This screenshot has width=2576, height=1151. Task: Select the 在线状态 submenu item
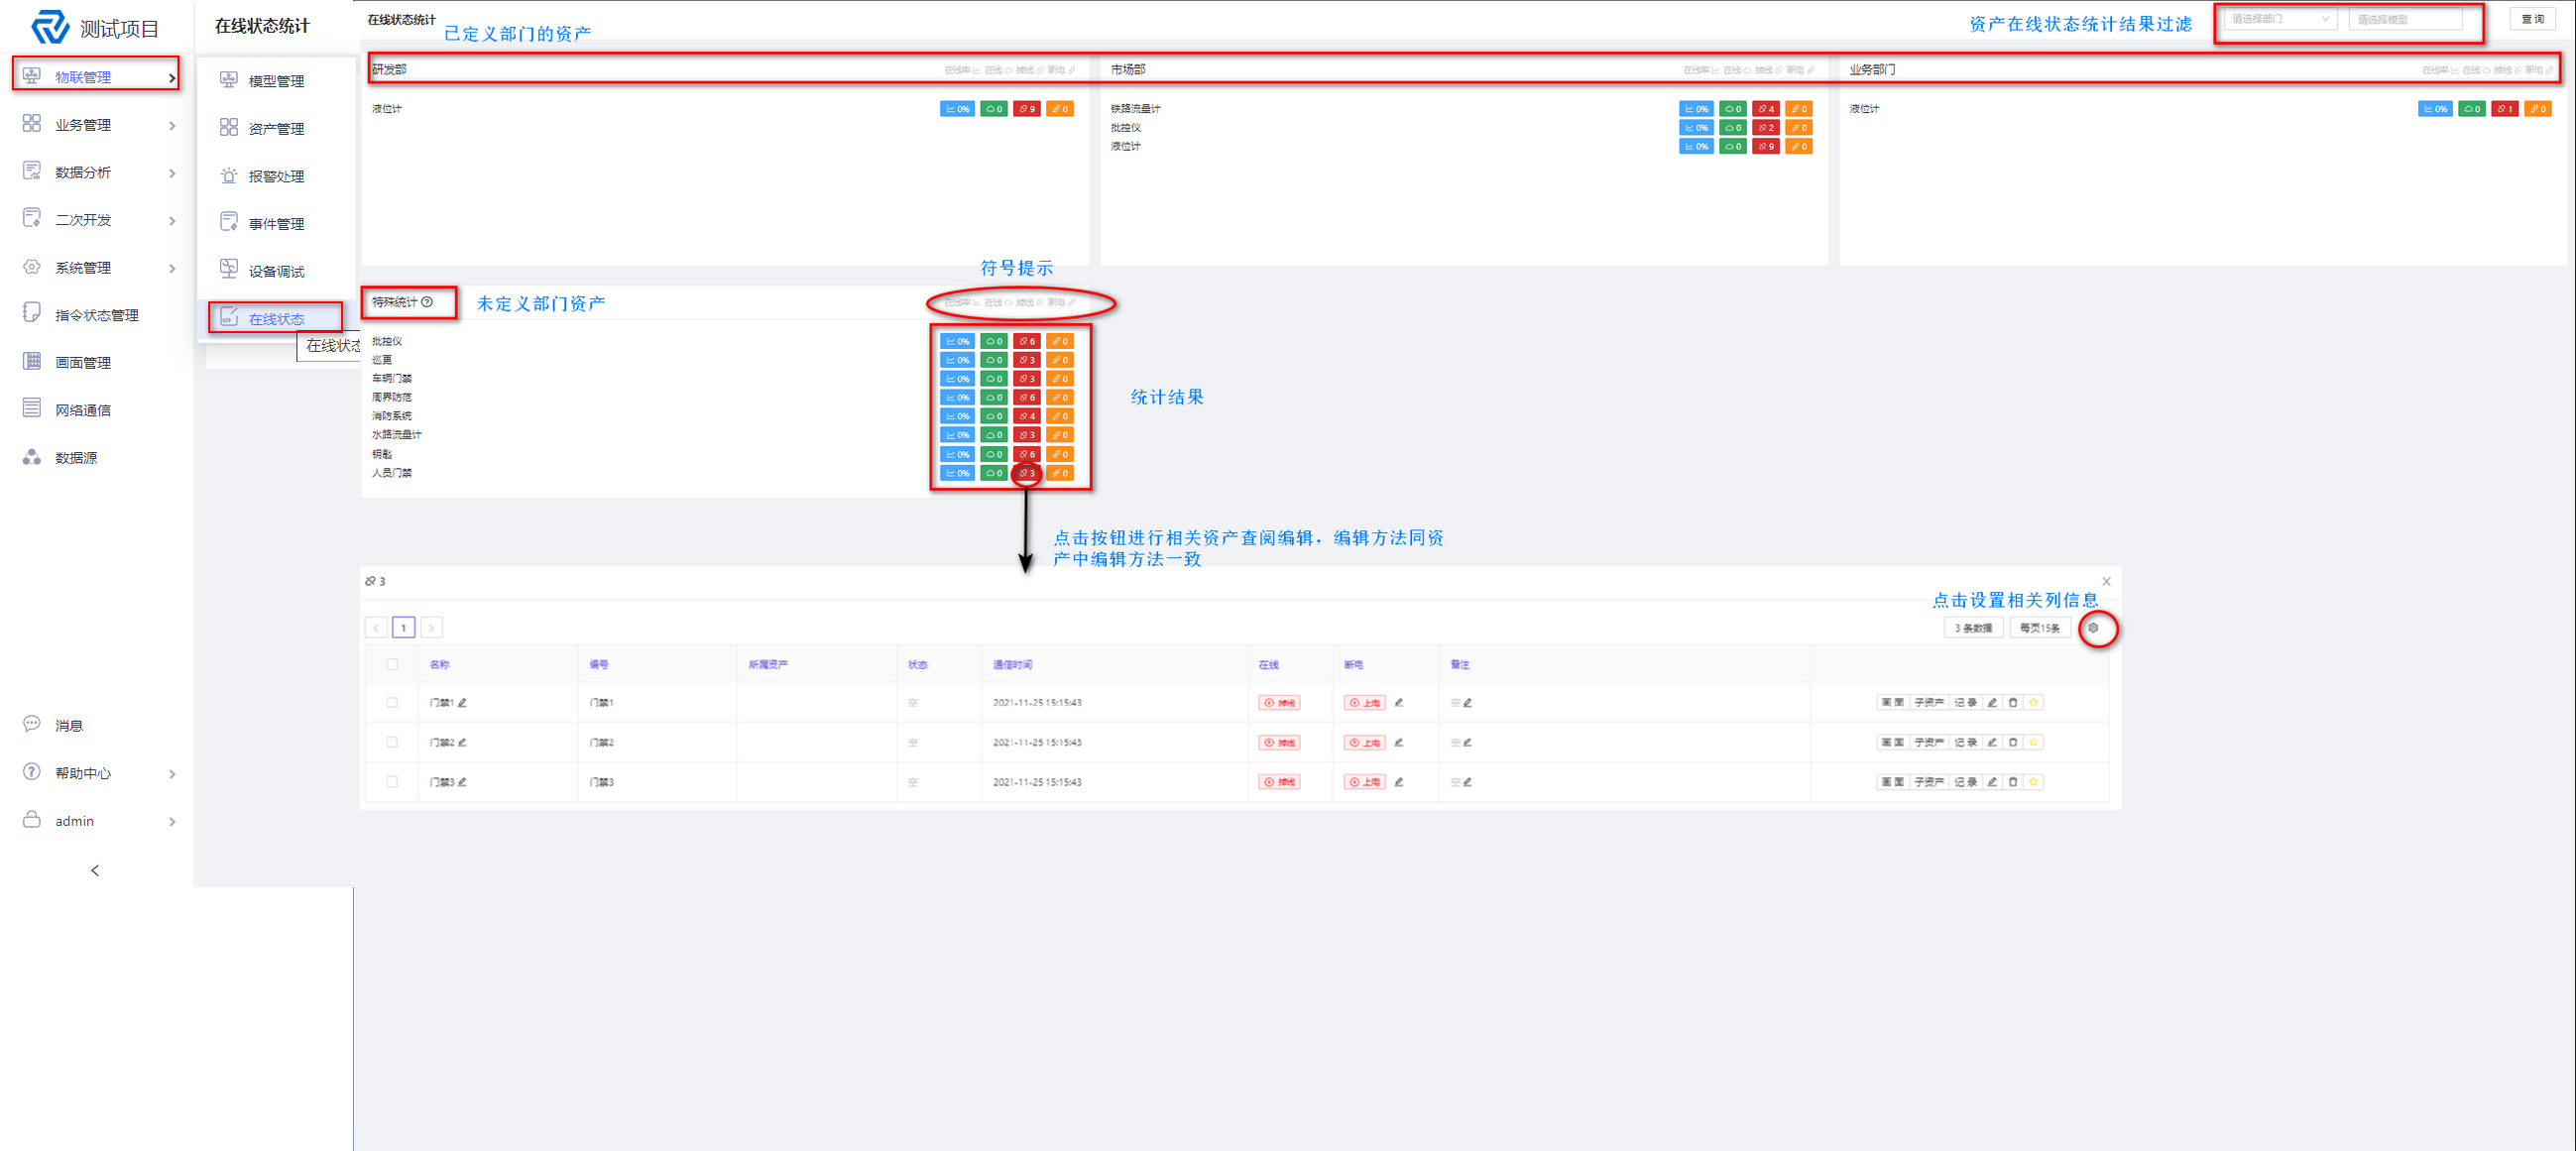[276, 319]
